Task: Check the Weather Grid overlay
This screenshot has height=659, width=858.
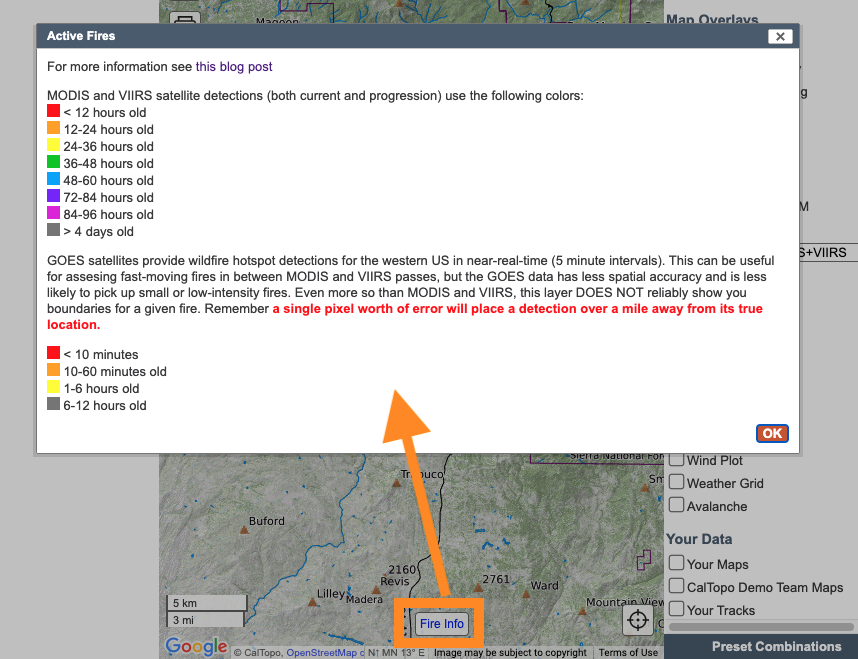Action: [x=676, y=483]
